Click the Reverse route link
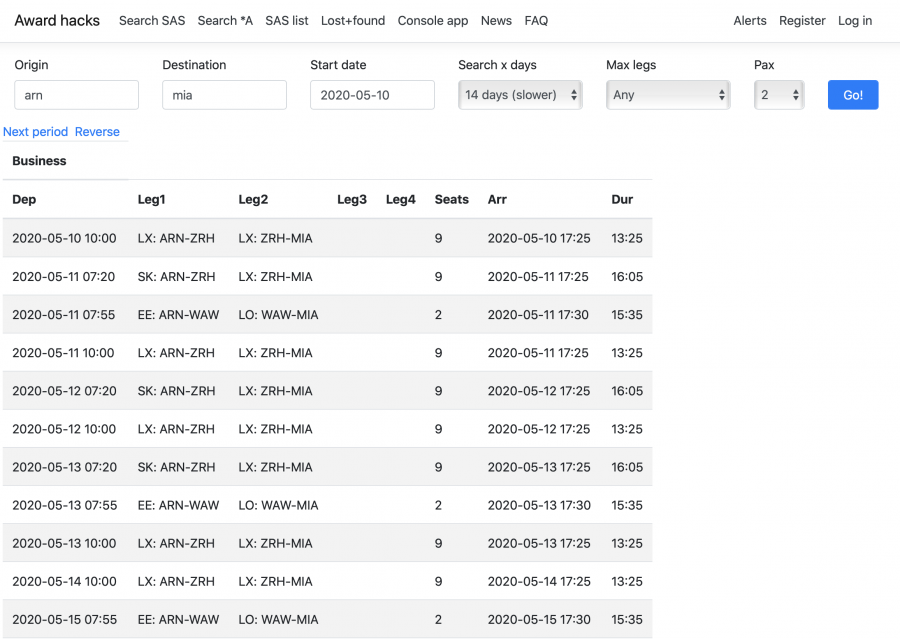900x639 pixels. tap(97, 132)
